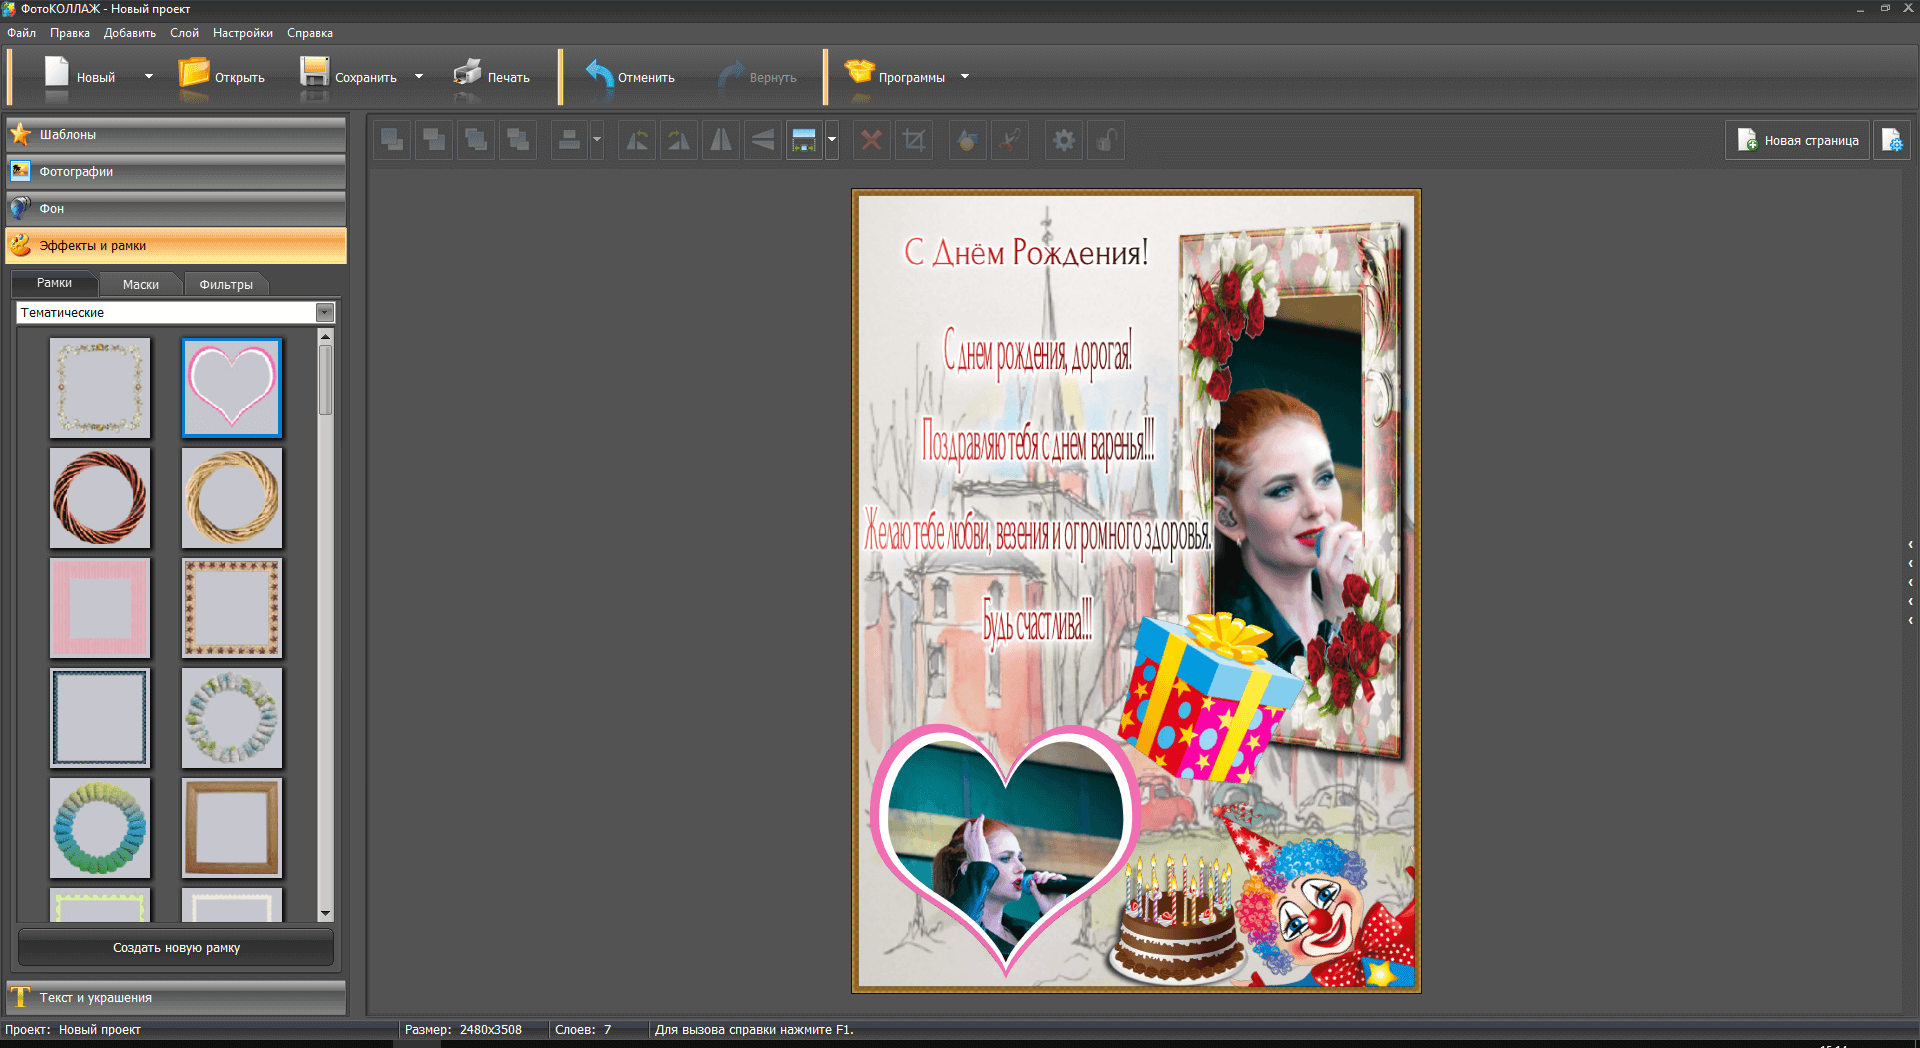
Task: Delete selected object with red X
Action: (872, 140)
